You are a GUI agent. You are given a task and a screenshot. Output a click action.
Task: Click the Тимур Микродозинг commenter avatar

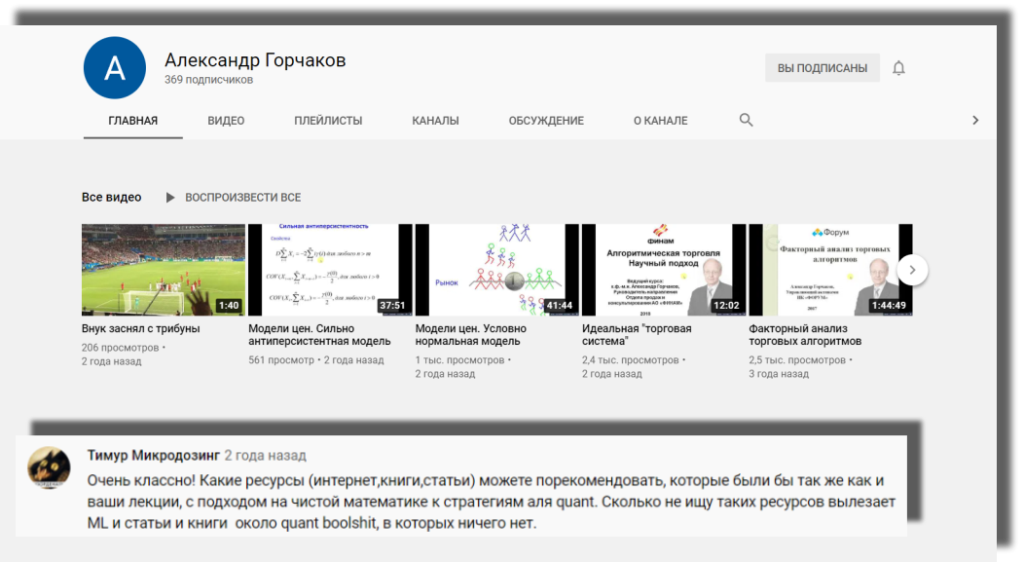(49, 468)
